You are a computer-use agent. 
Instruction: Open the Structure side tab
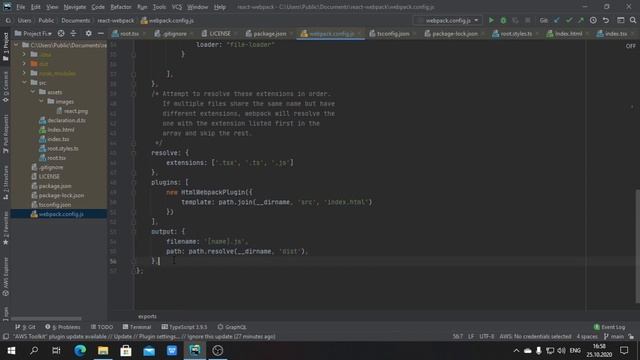(x=6, y=182)
